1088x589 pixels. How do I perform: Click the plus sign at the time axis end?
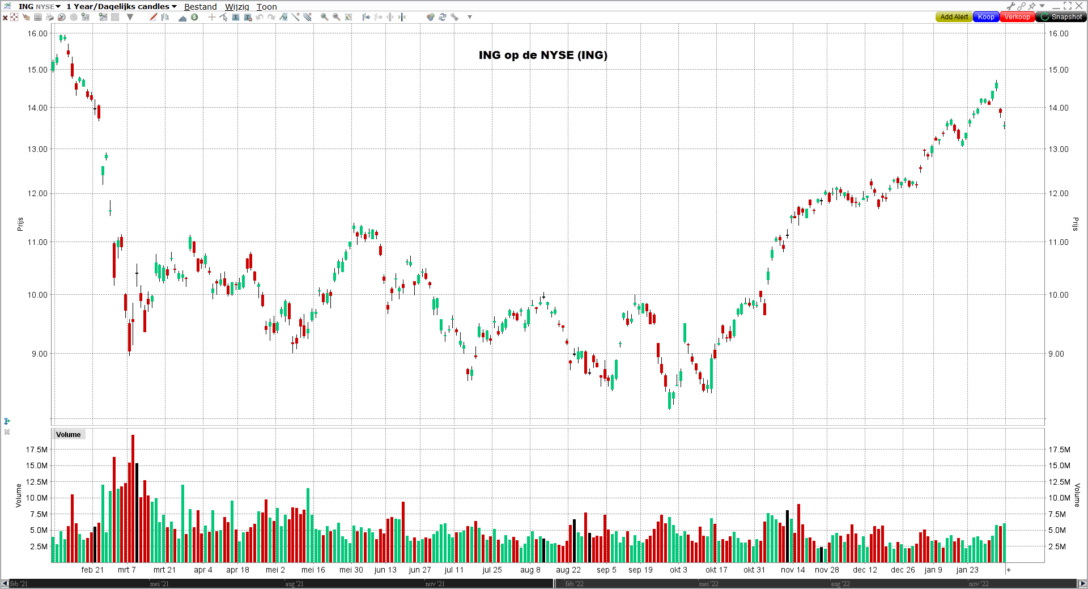pos(1008,570)
